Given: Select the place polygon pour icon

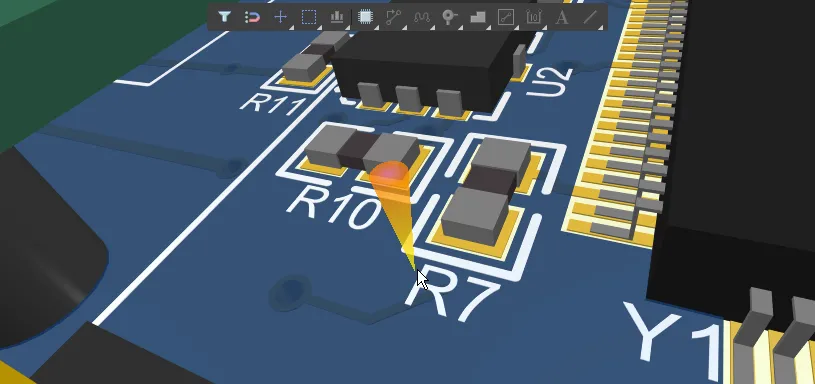Looking at the screenshot, I should (x=478, y=17).
